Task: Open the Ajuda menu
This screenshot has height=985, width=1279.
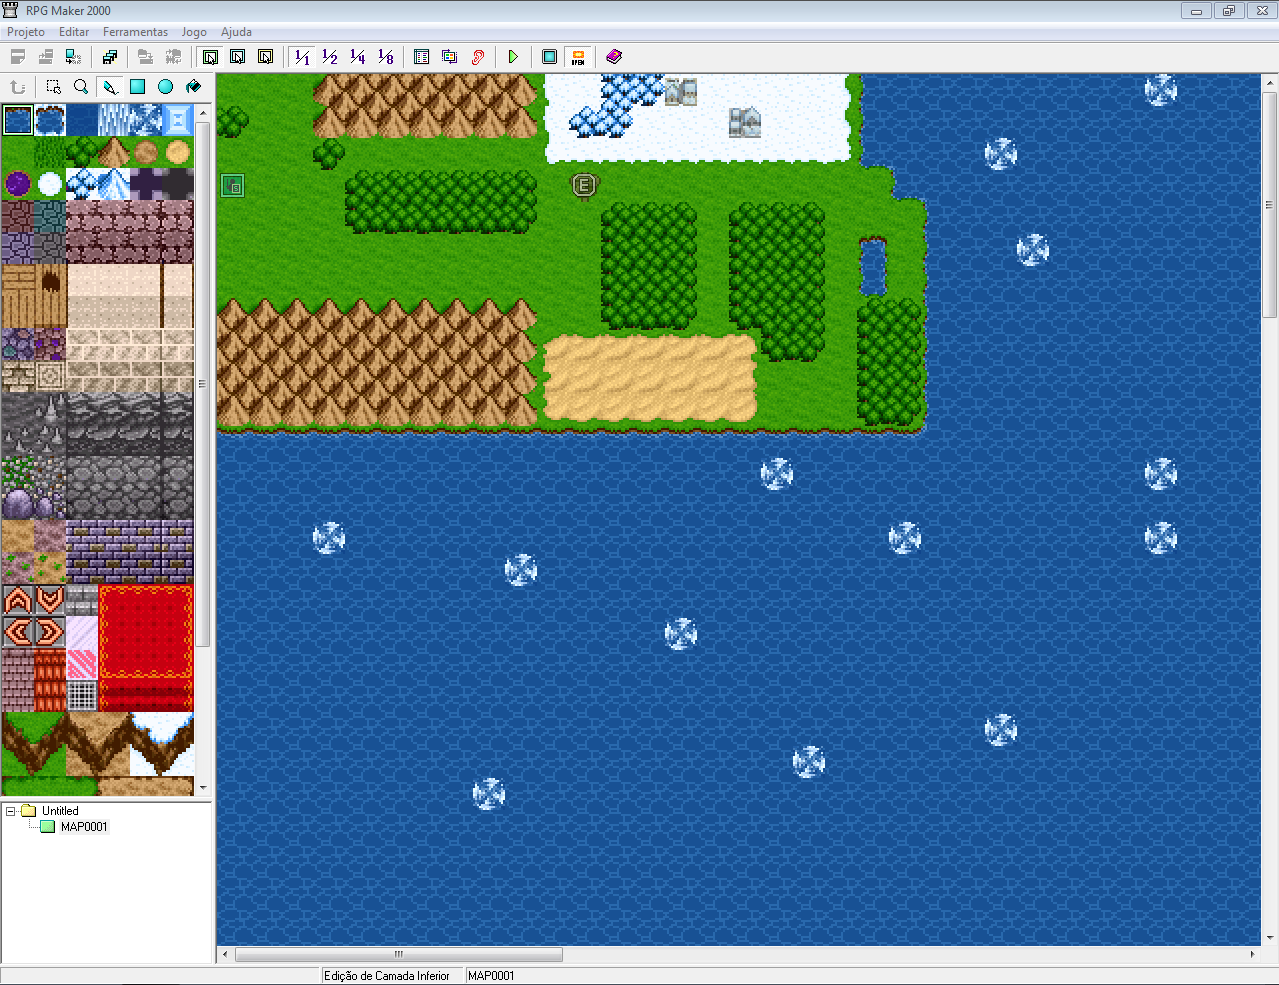Action: point(236,32)
